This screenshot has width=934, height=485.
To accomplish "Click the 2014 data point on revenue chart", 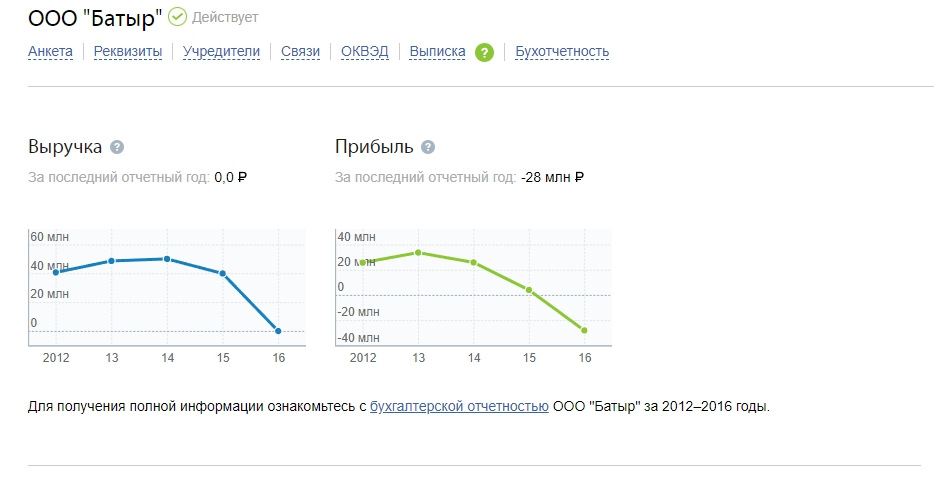I will point(167,259).
